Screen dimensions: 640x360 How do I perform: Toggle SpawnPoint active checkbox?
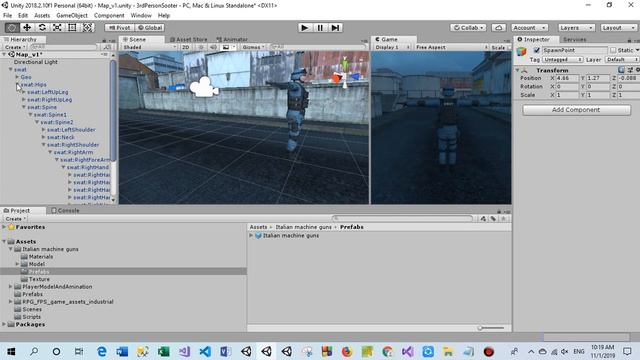click(536, 50)
